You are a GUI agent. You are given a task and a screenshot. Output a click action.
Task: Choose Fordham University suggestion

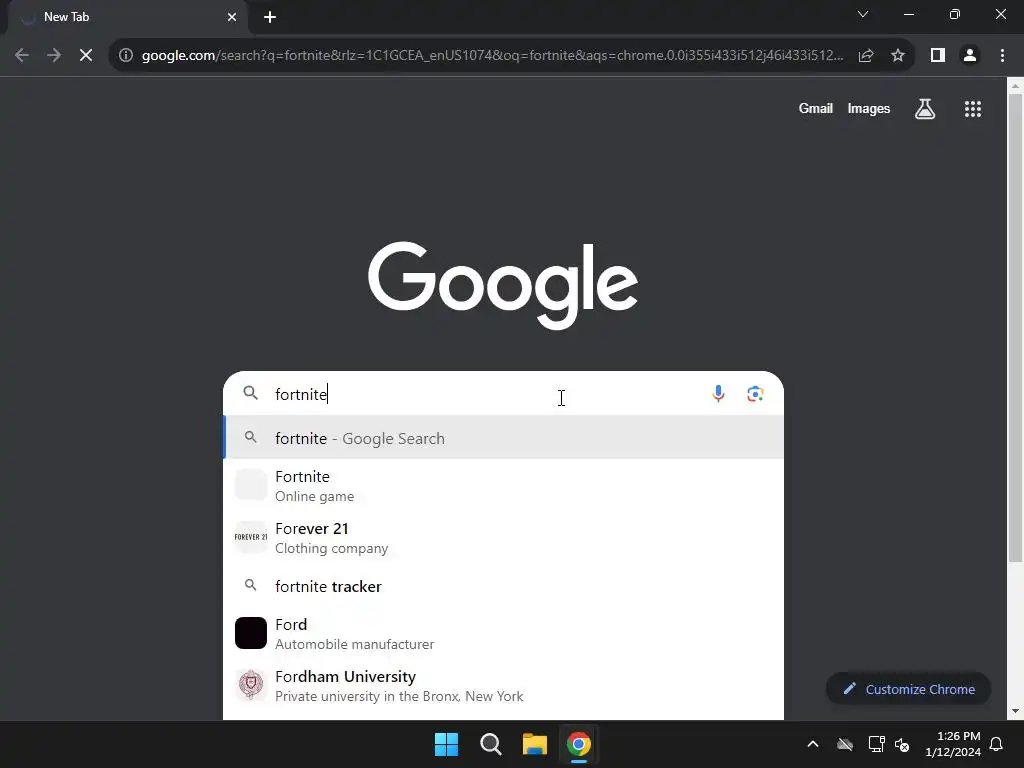[x=504, y=686]
